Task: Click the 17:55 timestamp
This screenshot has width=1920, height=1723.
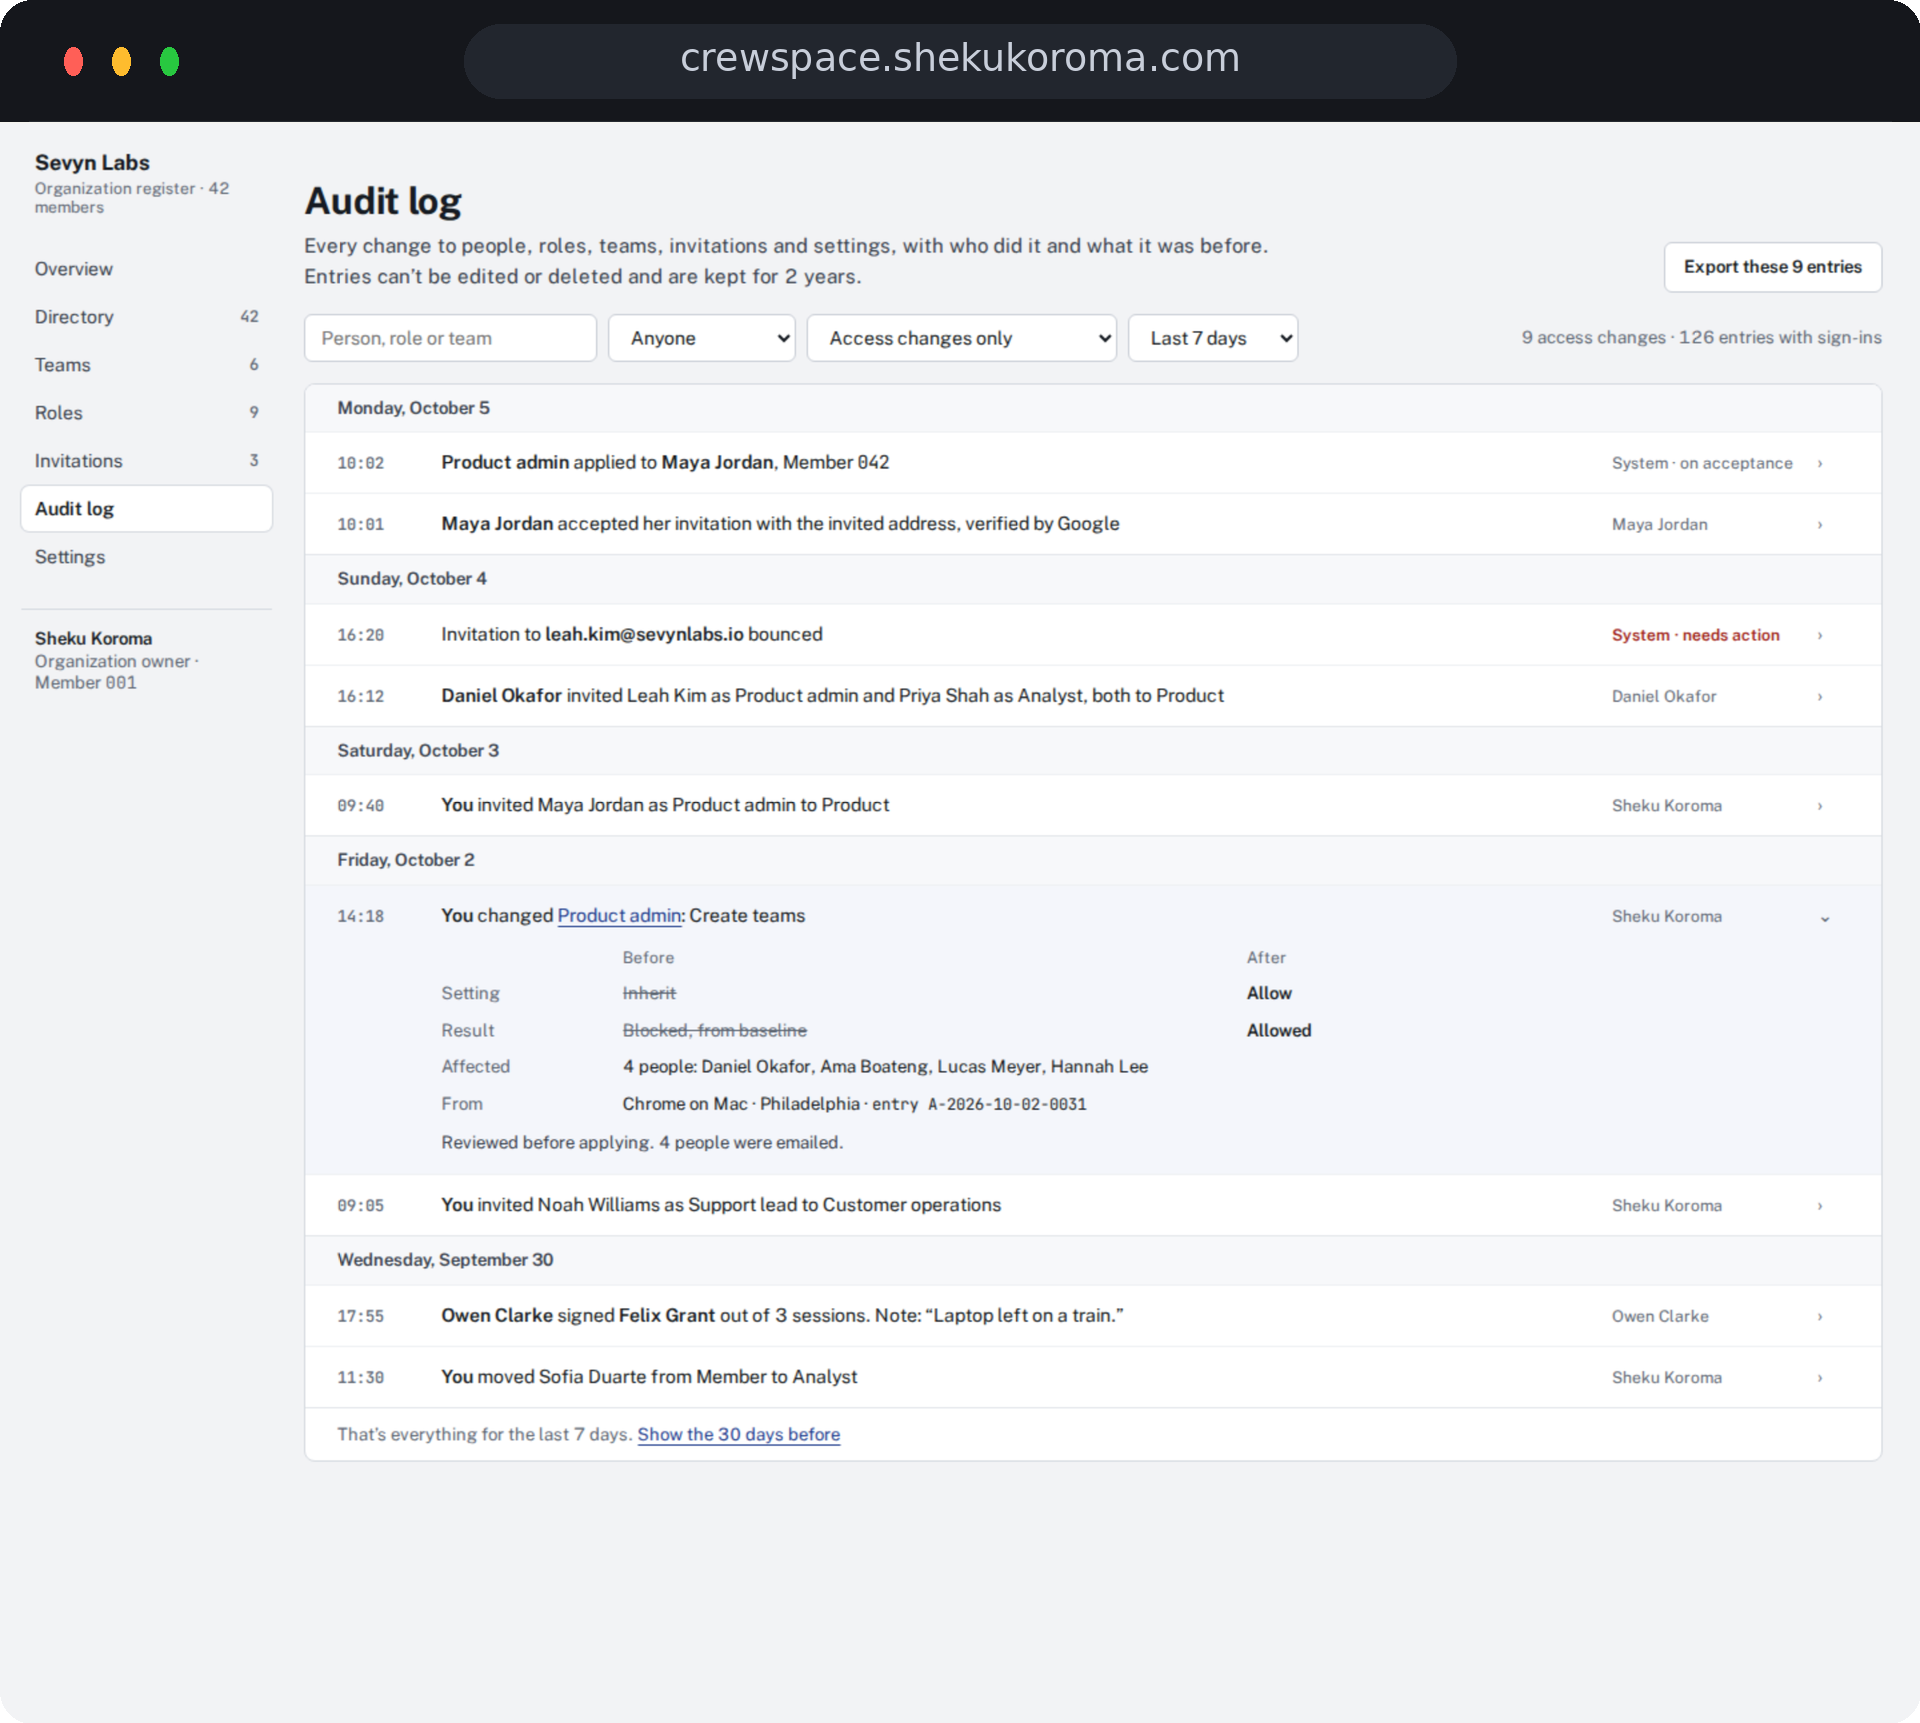Action: (x=360, y=1317)
